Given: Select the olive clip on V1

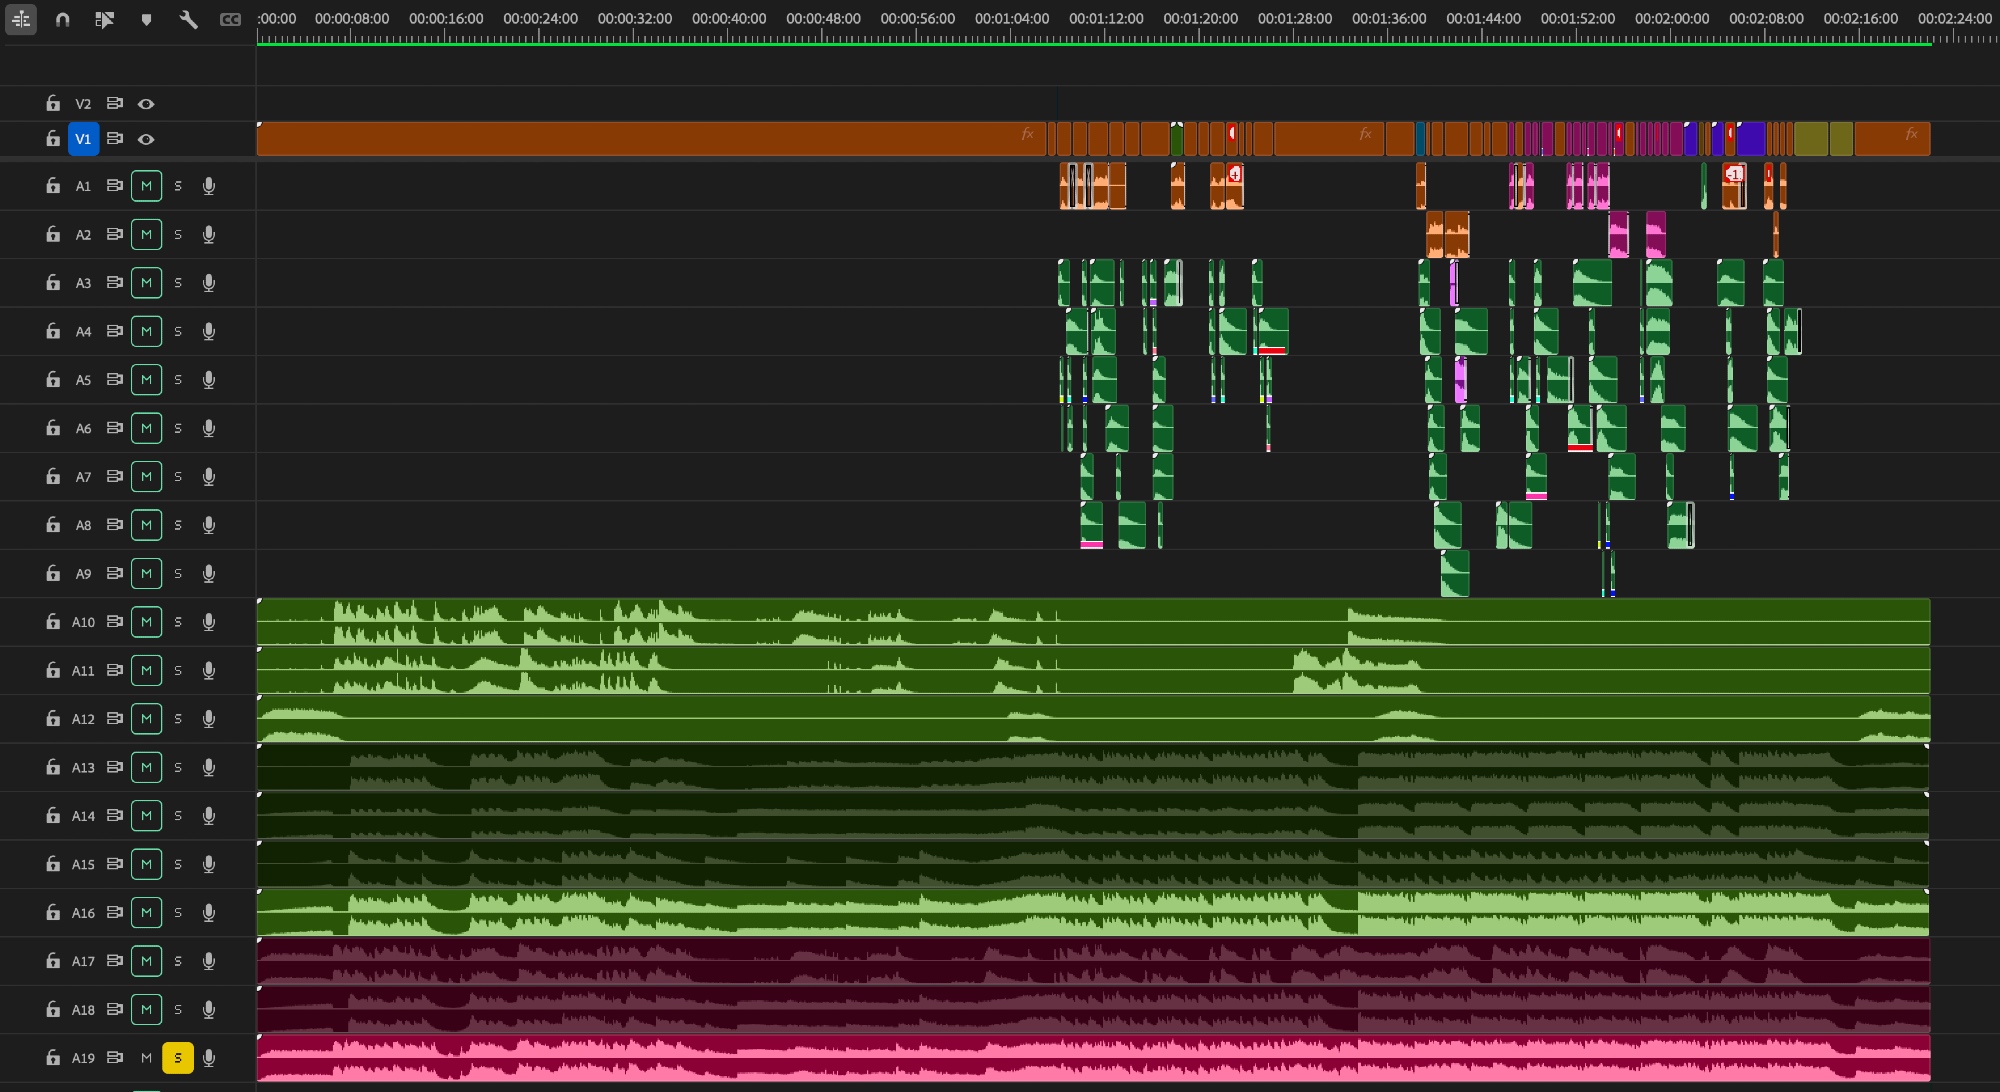Looking at the screenshot, I should pyautogui.click(x=1810, y=139).
